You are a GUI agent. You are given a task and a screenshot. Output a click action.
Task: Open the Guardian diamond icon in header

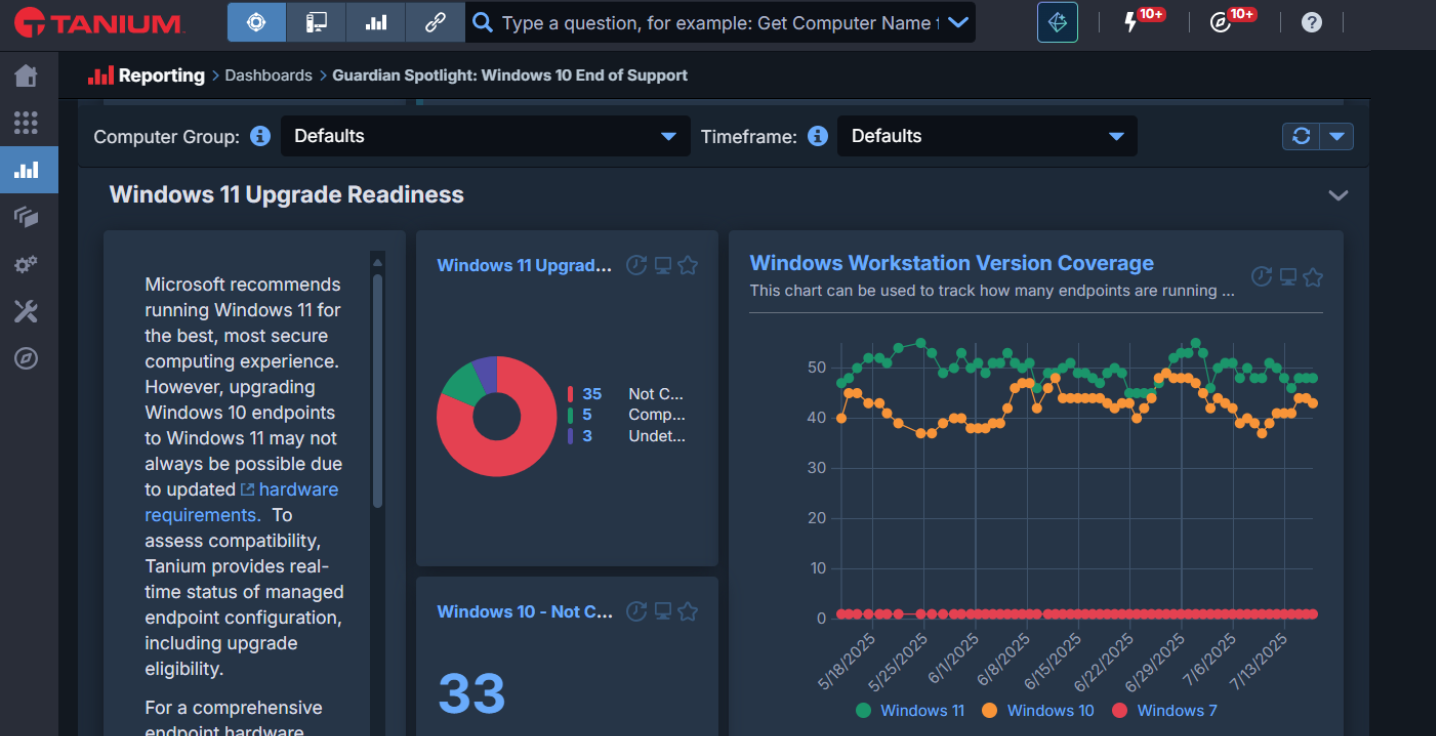[1057, 22]
